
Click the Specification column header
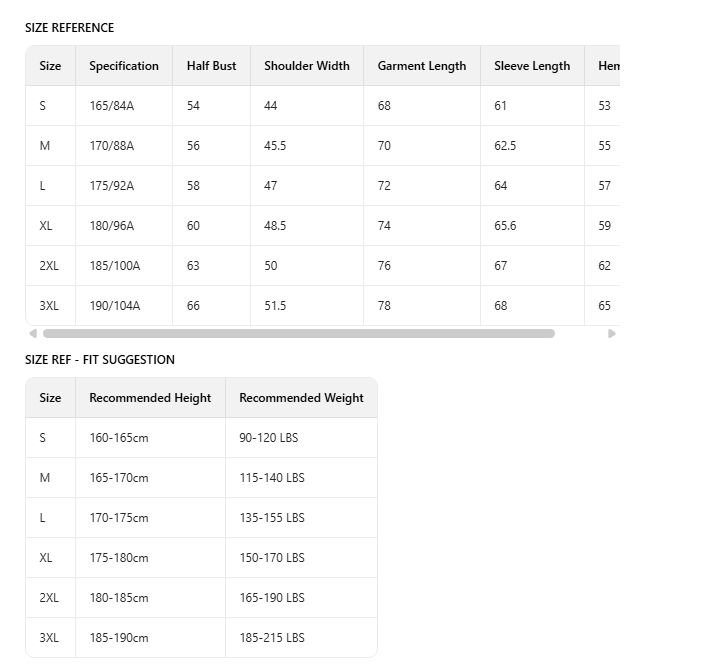(124, 66)
